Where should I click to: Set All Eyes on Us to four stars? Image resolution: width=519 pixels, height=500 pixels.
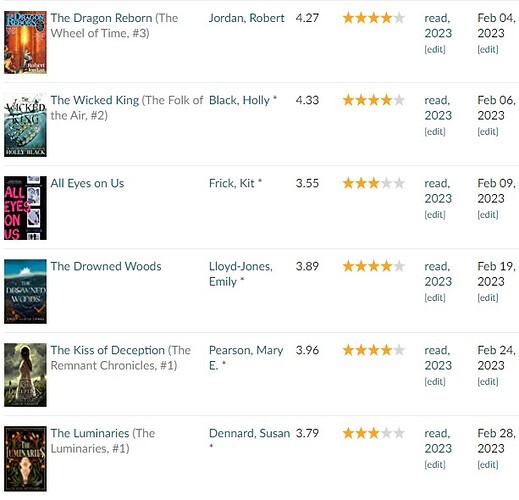[x=386, y=183]
